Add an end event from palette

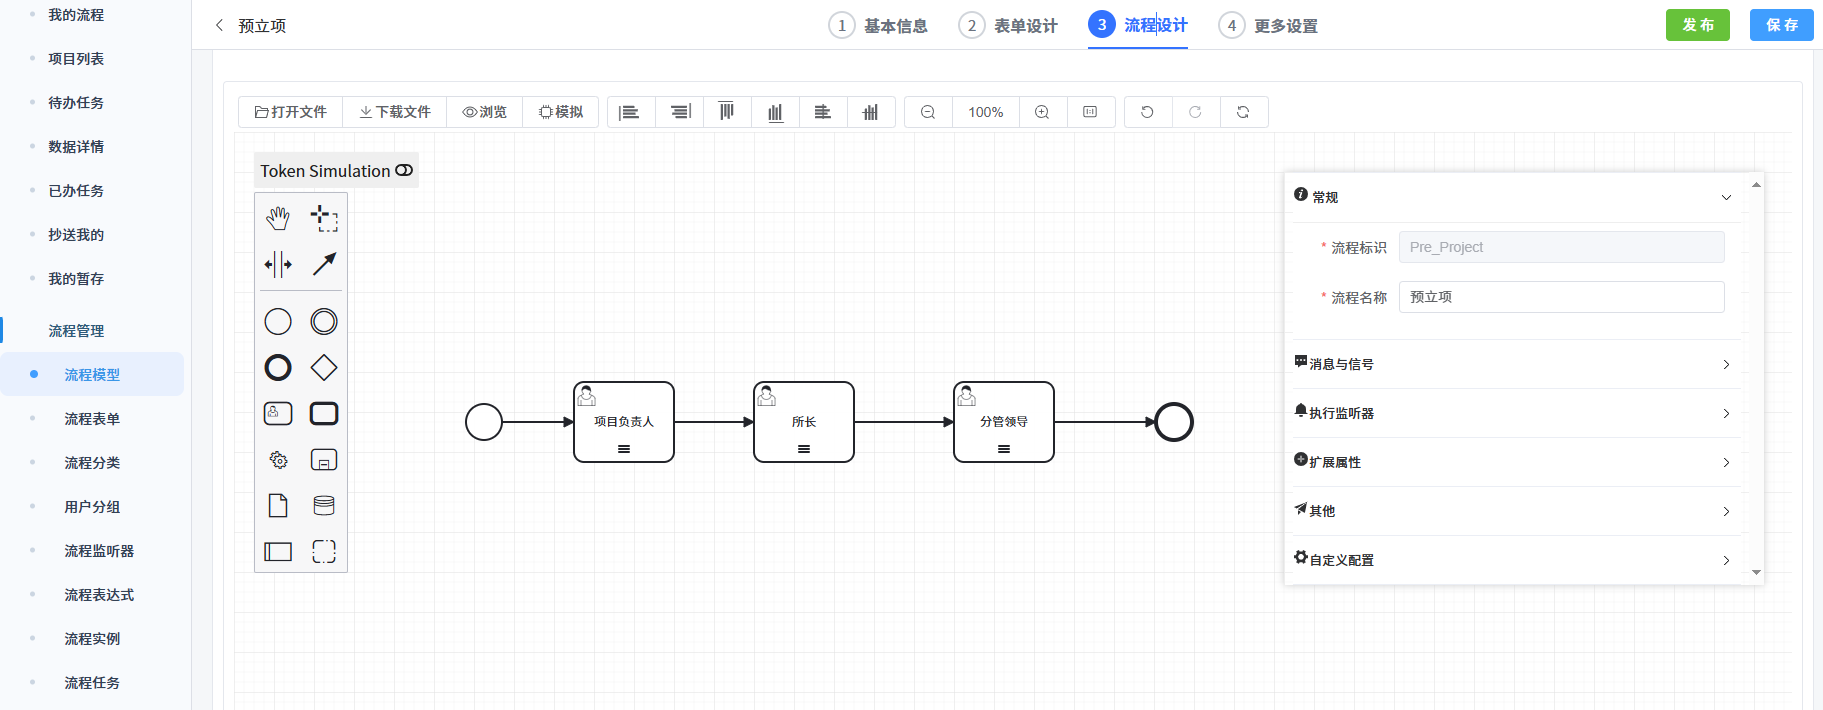pos(278,368)
